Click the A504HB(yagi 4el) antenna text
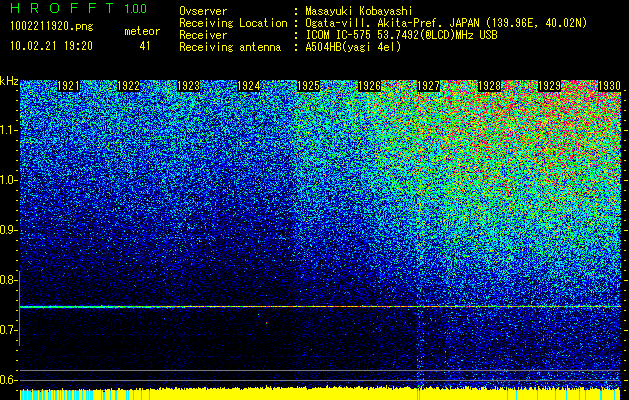The height and width of the screenshot is (400, 629). [353, 47]
